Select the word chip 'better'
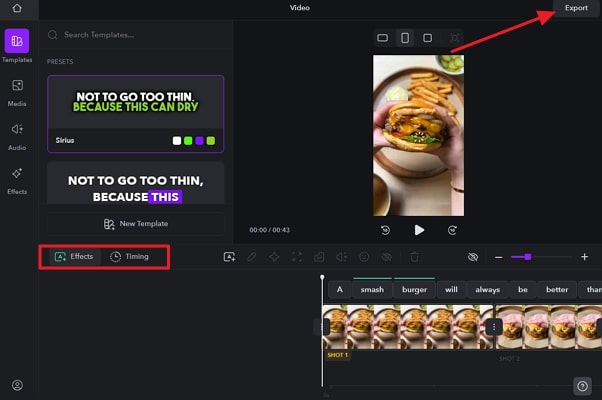602x400 pixels. (557, 289)
